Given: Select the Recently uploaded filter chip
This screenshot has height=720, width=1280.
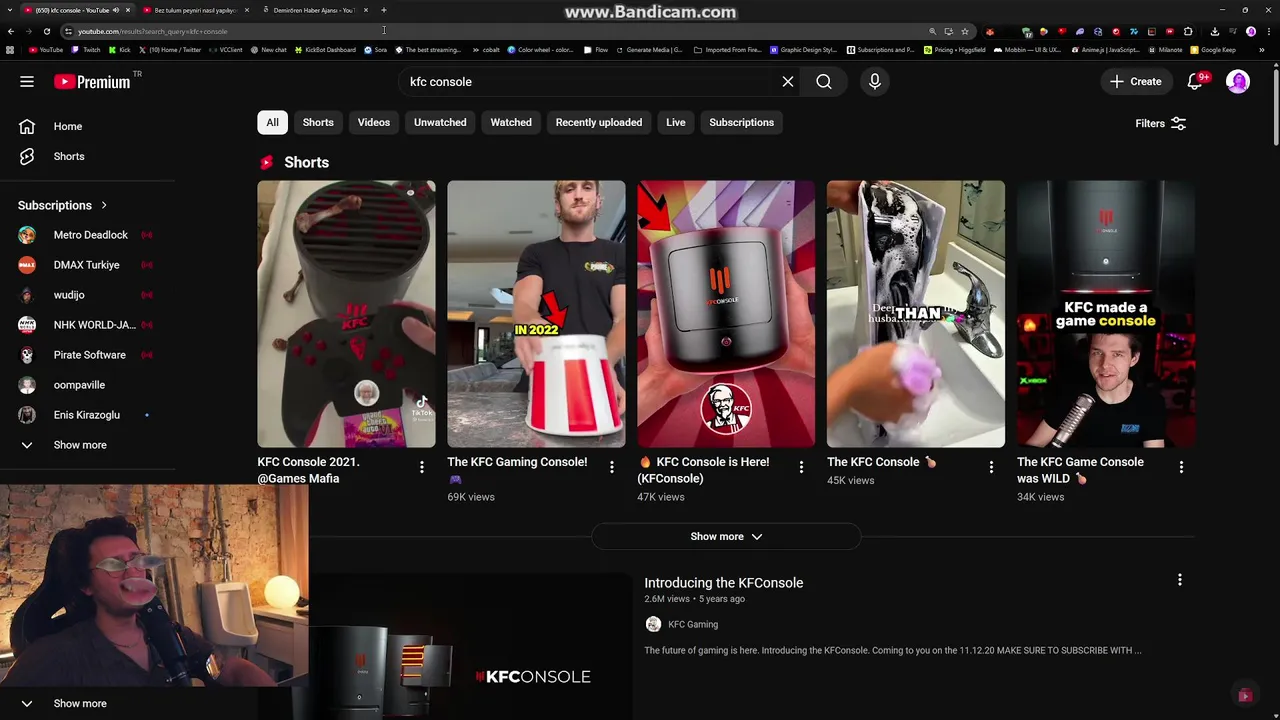Looking at the screenshot, I should coord(599,122).
